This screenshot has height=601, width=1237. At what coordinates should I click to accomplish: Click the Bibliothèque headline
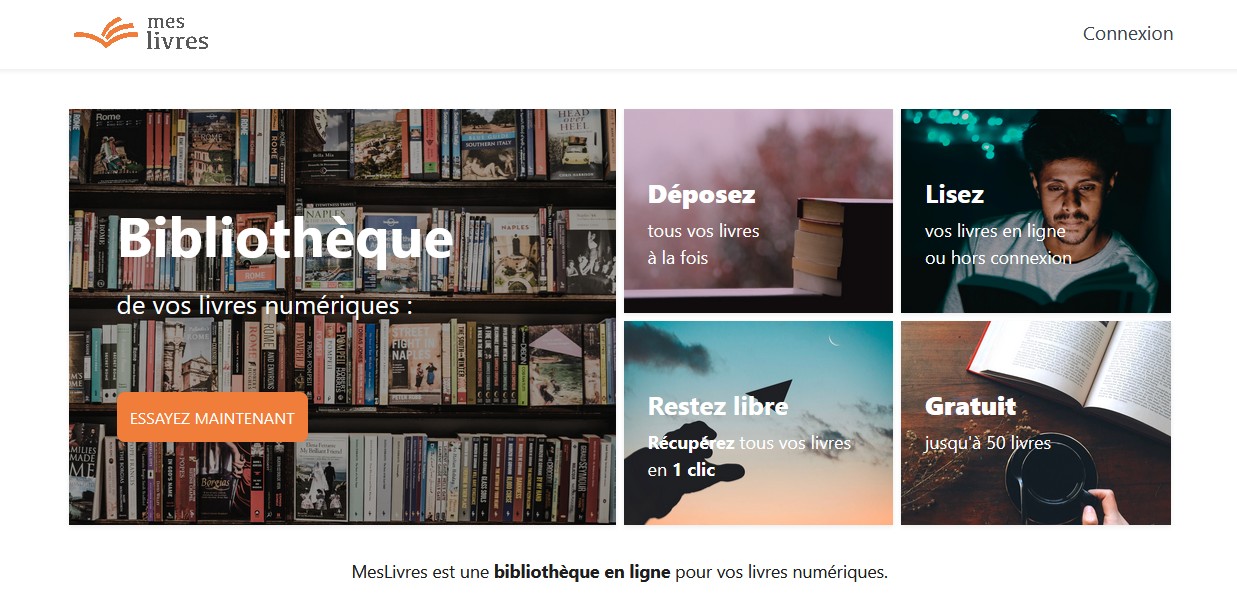[285, 238]
